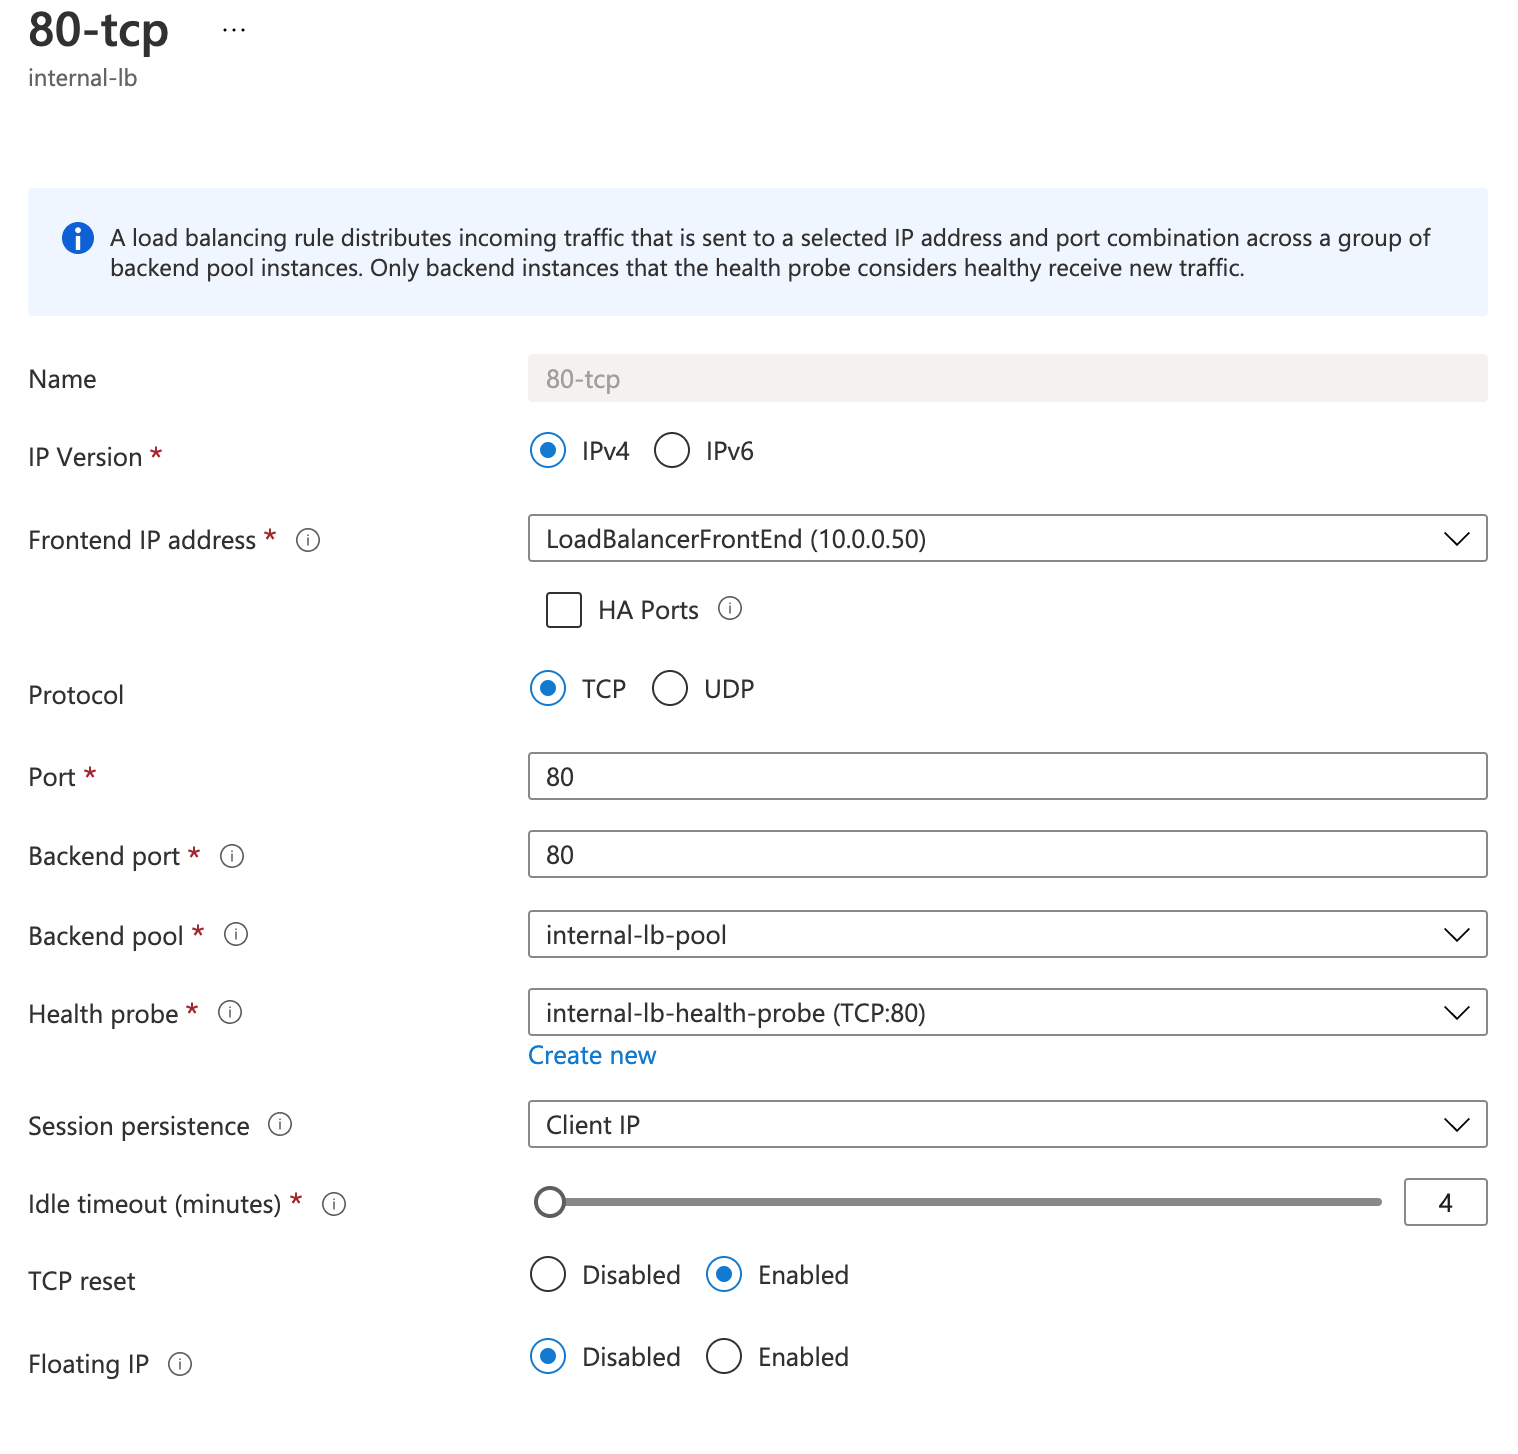Screen dimensions: 1518x1454
Task: Click the Create new health probe link
Action: click(592, 1055)
